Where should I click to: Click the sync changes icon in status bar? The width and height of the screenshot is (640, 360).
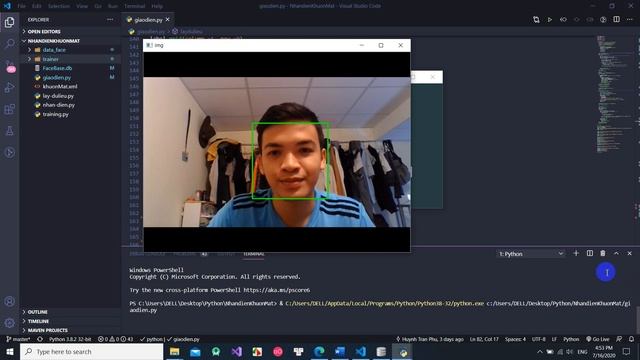coord(40,339)
